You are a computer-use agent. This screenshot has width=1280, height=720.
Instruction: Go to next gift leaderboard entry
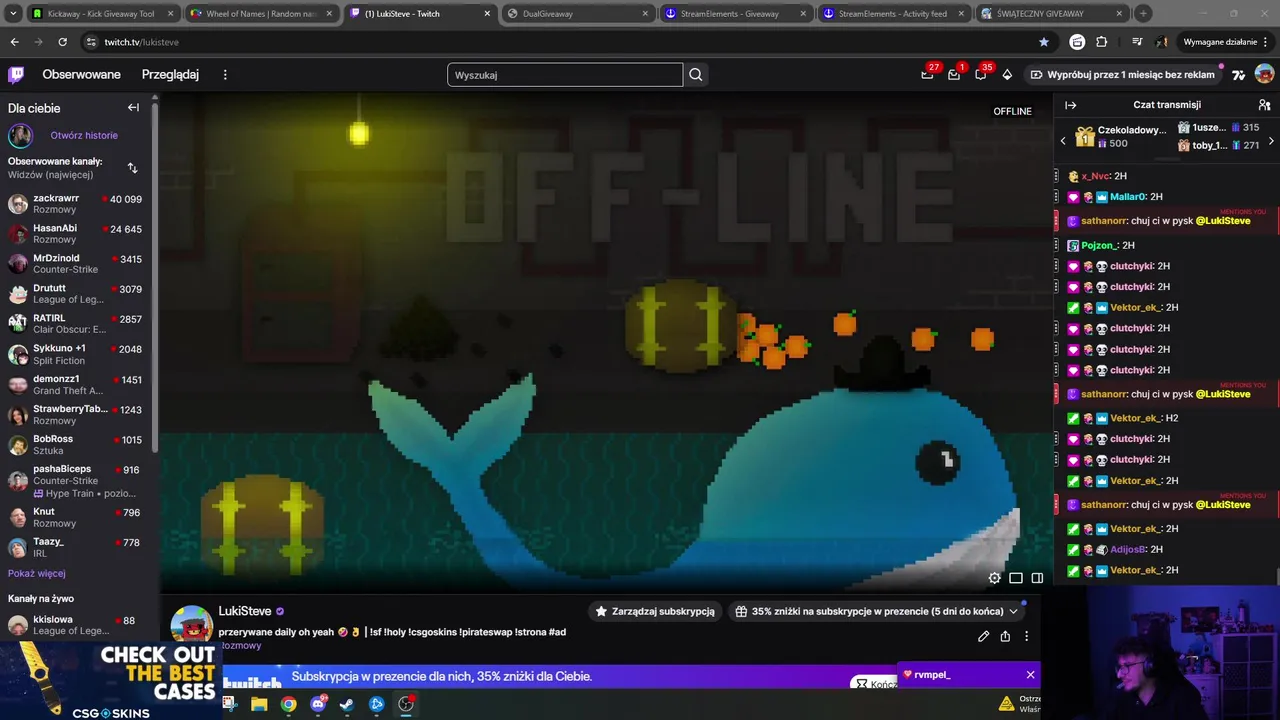point(1271,141)
